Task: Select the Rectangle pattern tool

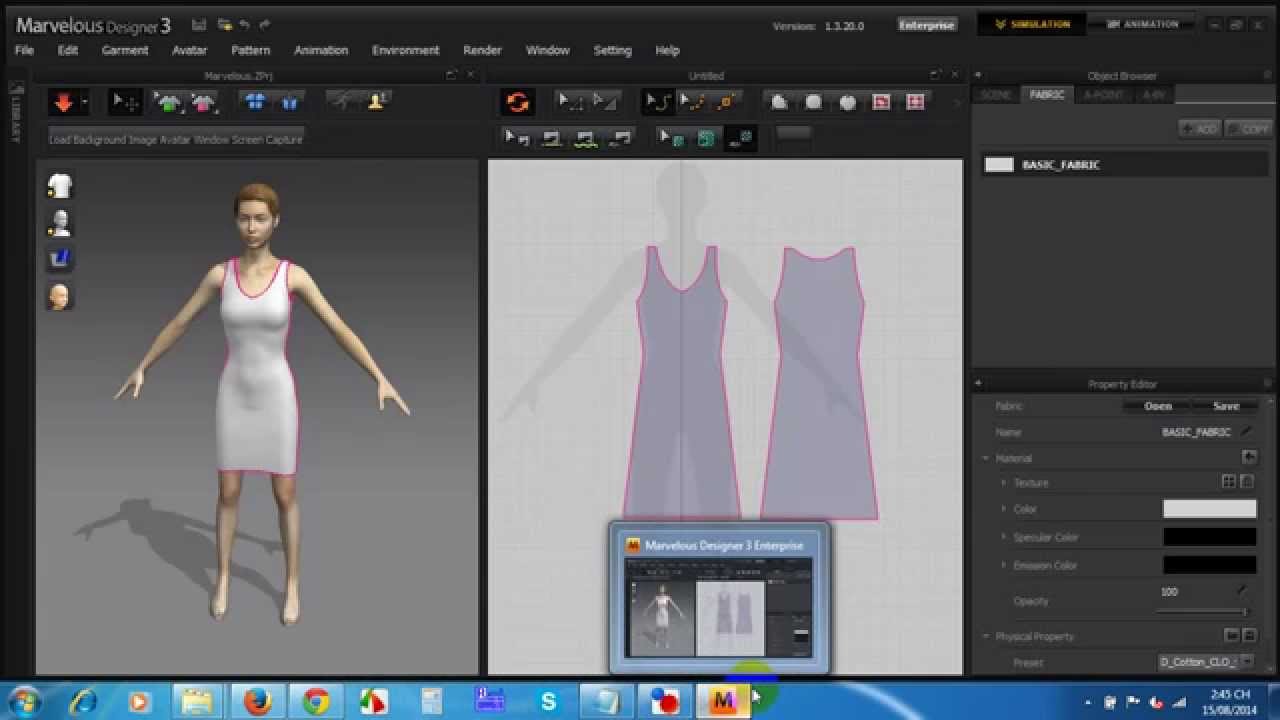Action: (x=814, y=102)
